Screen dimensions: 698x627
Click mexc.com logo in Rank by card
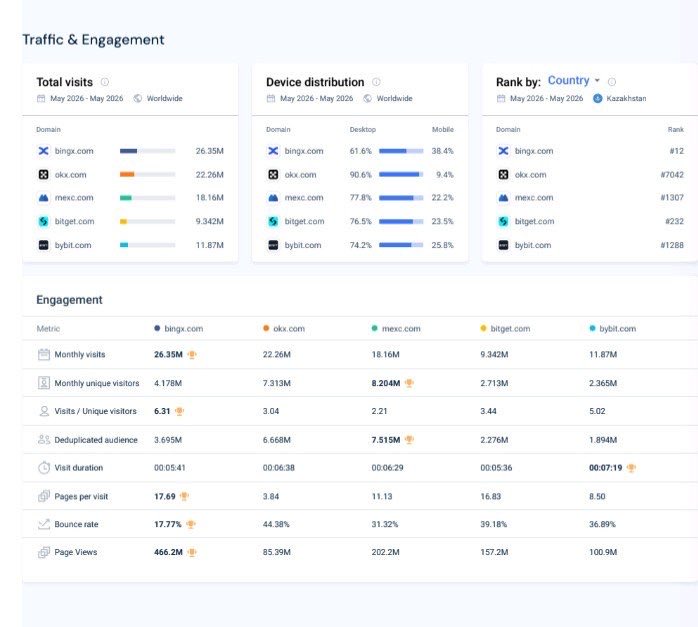(x=503, y=198)
